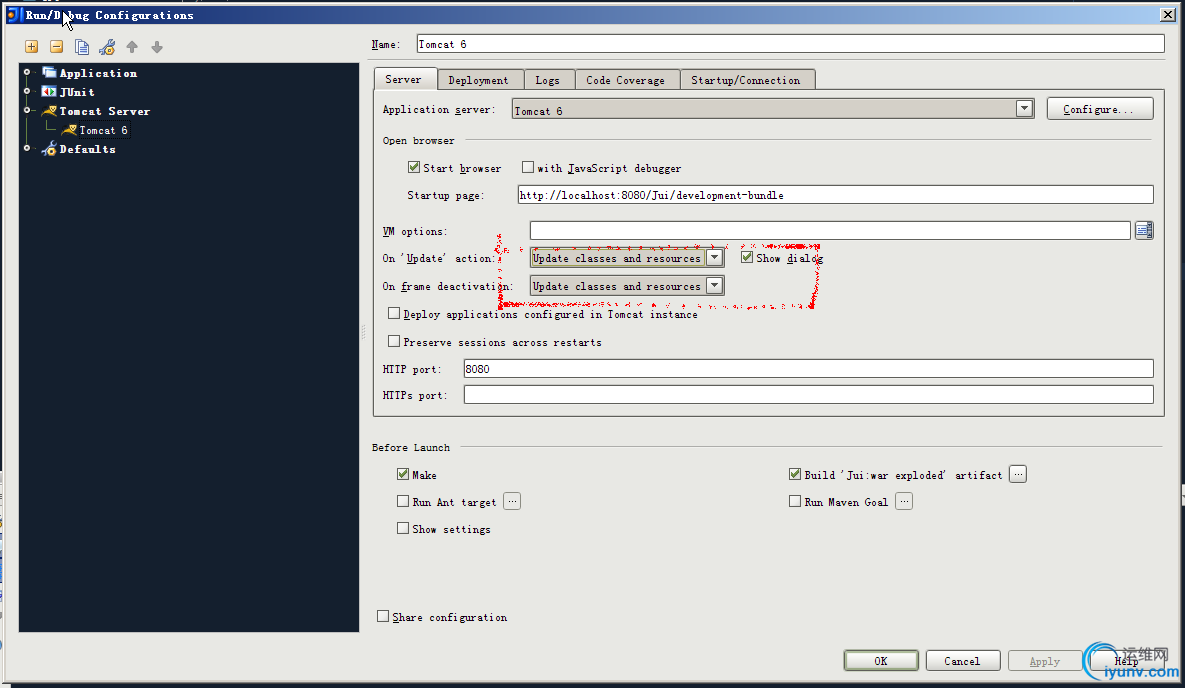Select the Tomcat 6 tree item
This screenshot has width=1185, height=688.
(104, 130)
